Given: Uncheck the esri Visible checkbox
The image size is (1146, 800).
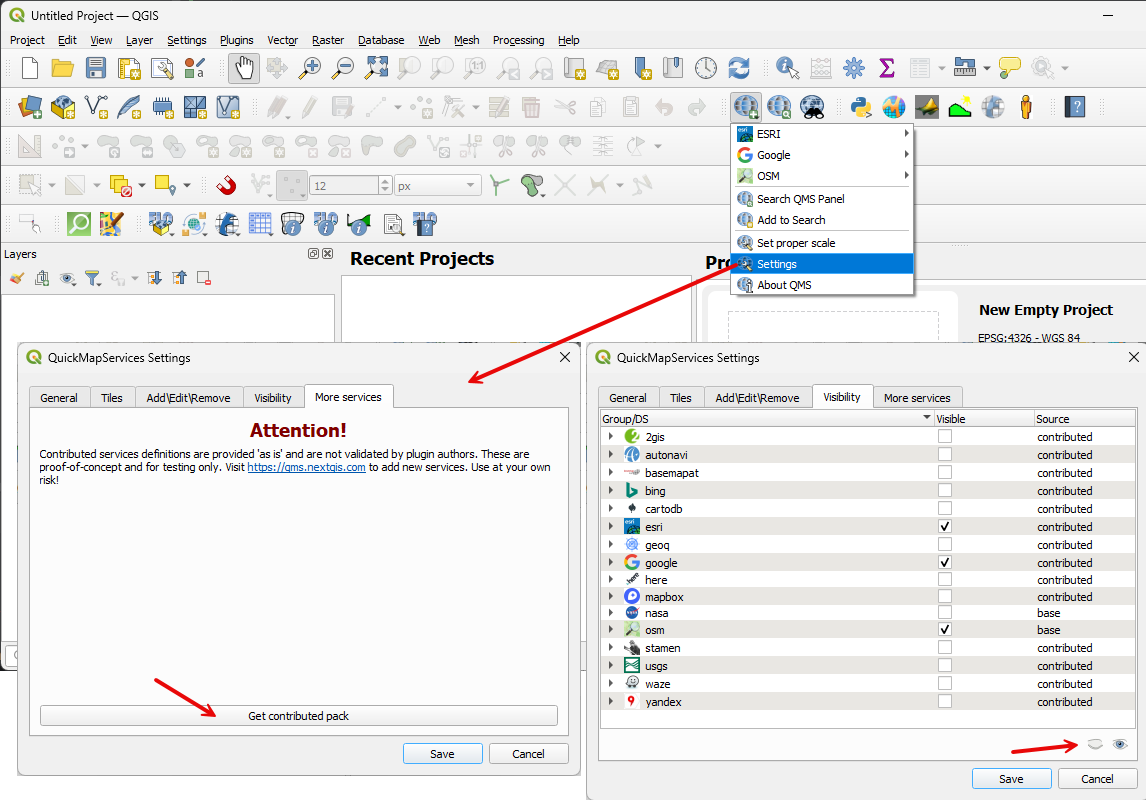Looking at the screenshot, I should click(x=945, y=526).
